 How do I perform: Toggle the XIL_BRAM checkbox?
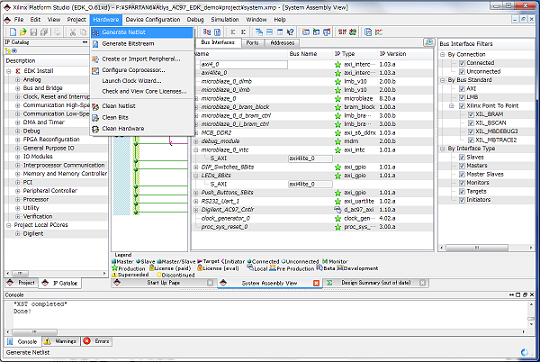click(471, 114)
